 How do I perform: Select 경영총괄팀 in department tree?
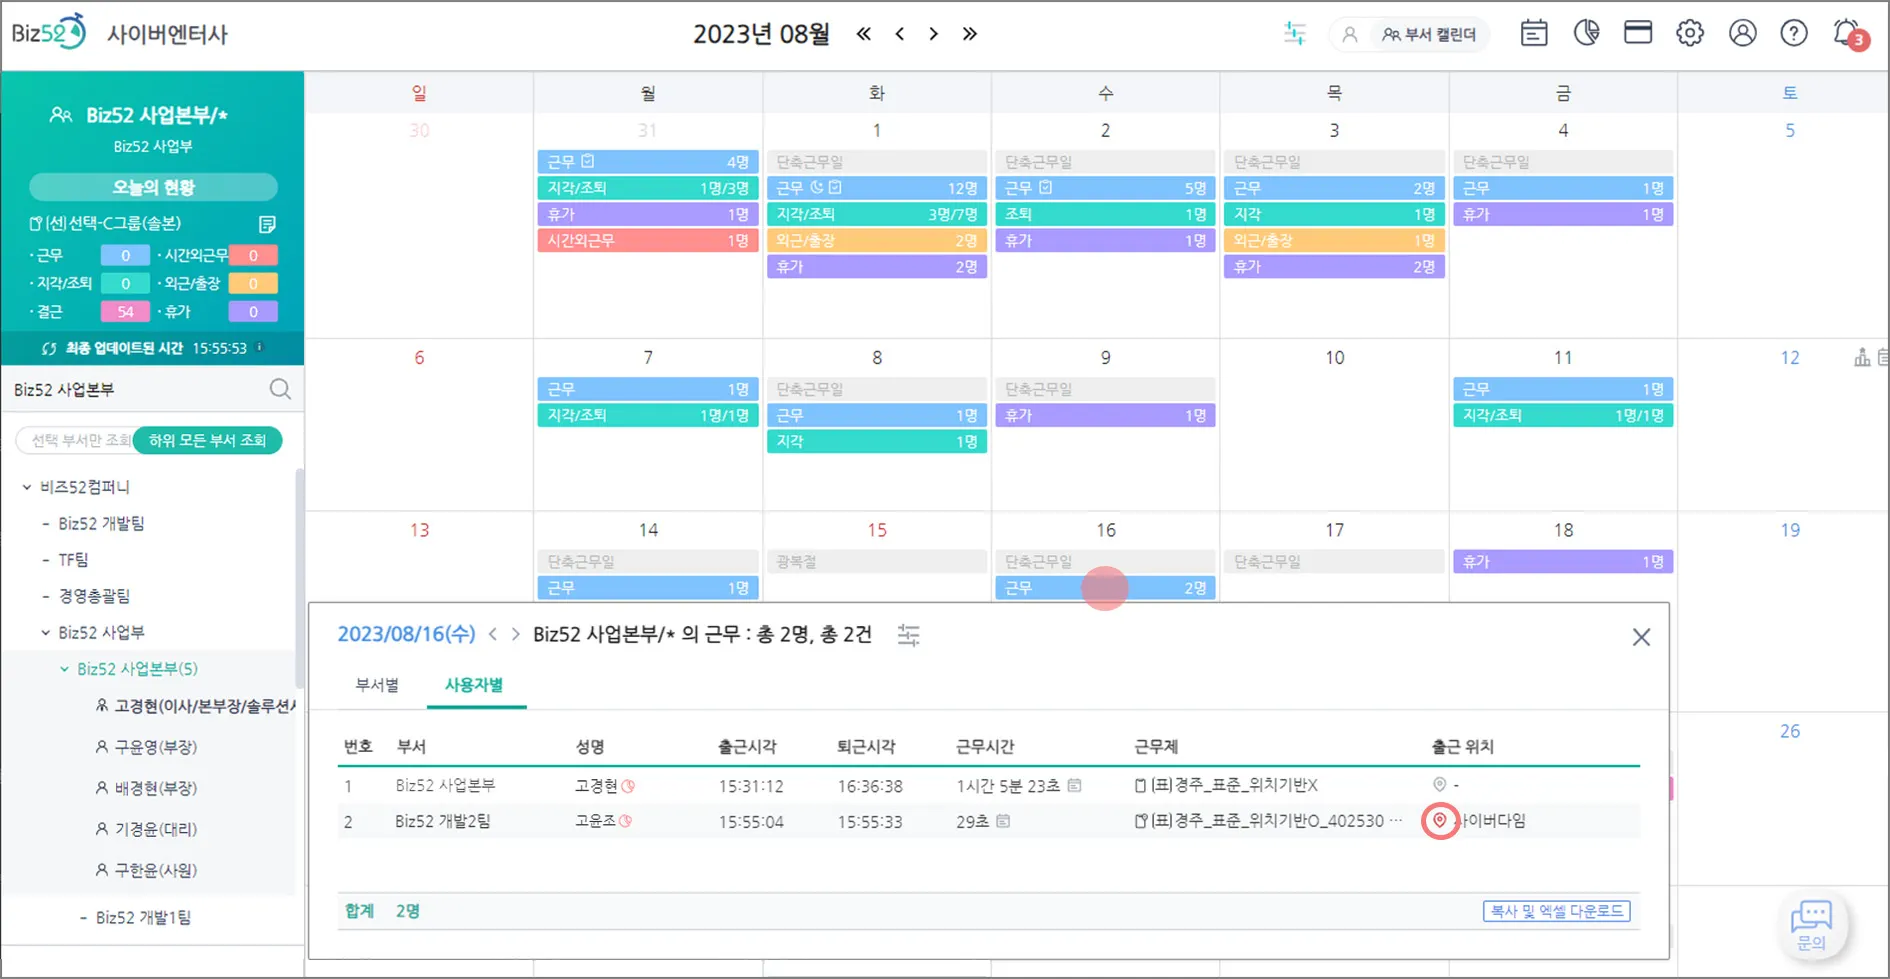[94, 596]
